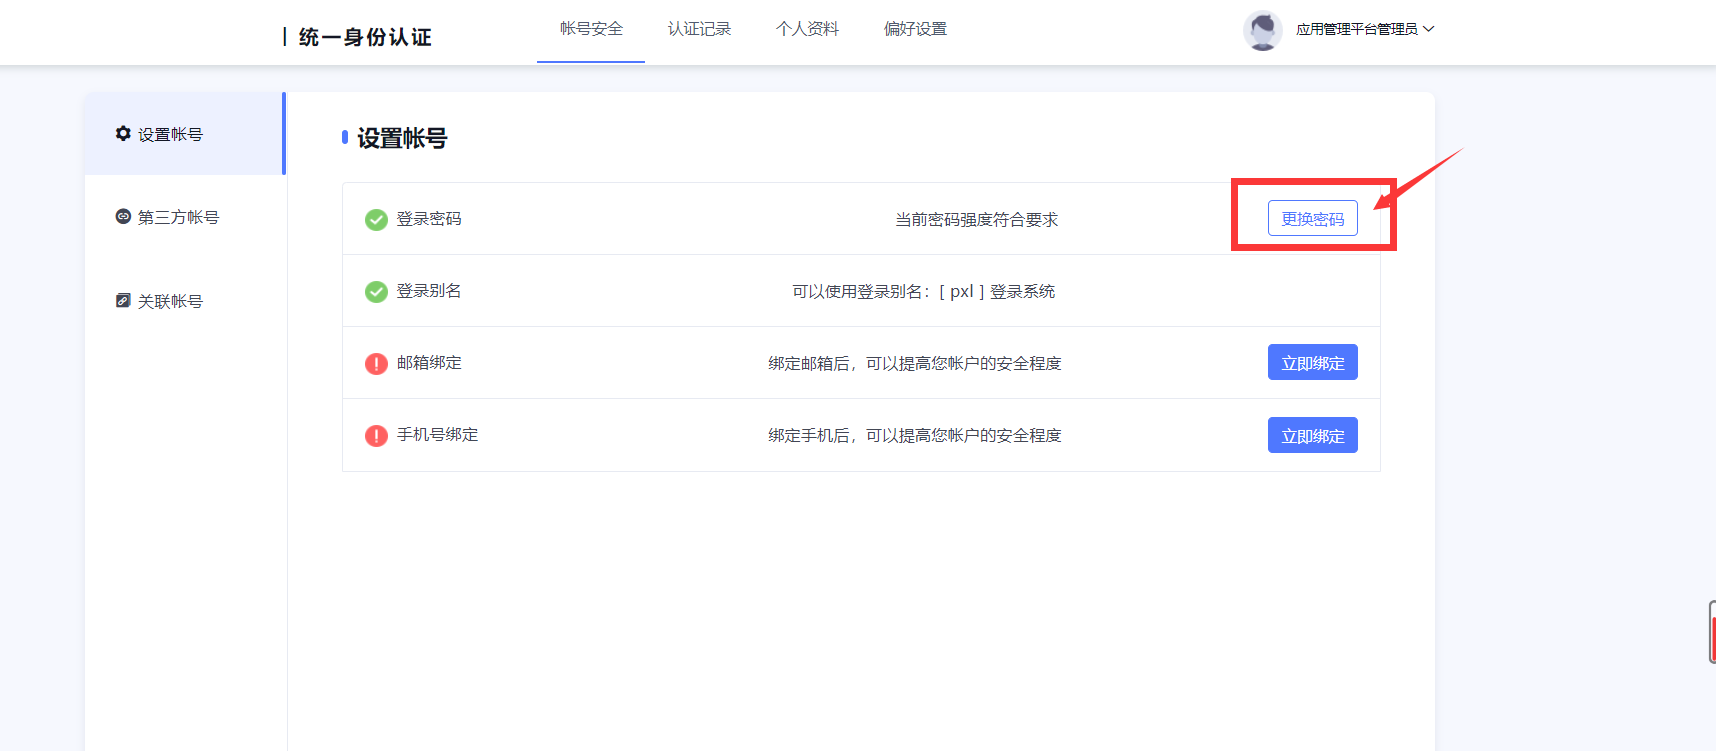Viewport: 1716px width, 751px height.
Task: Select the 偏好设置 tab
Action: tap(915, 29)
